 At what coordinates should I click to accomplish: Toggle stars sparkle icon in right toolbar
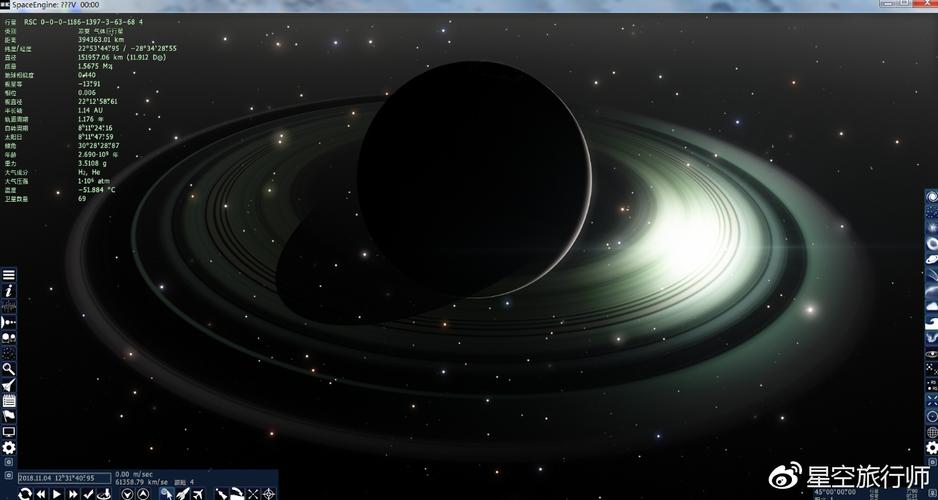932,228
